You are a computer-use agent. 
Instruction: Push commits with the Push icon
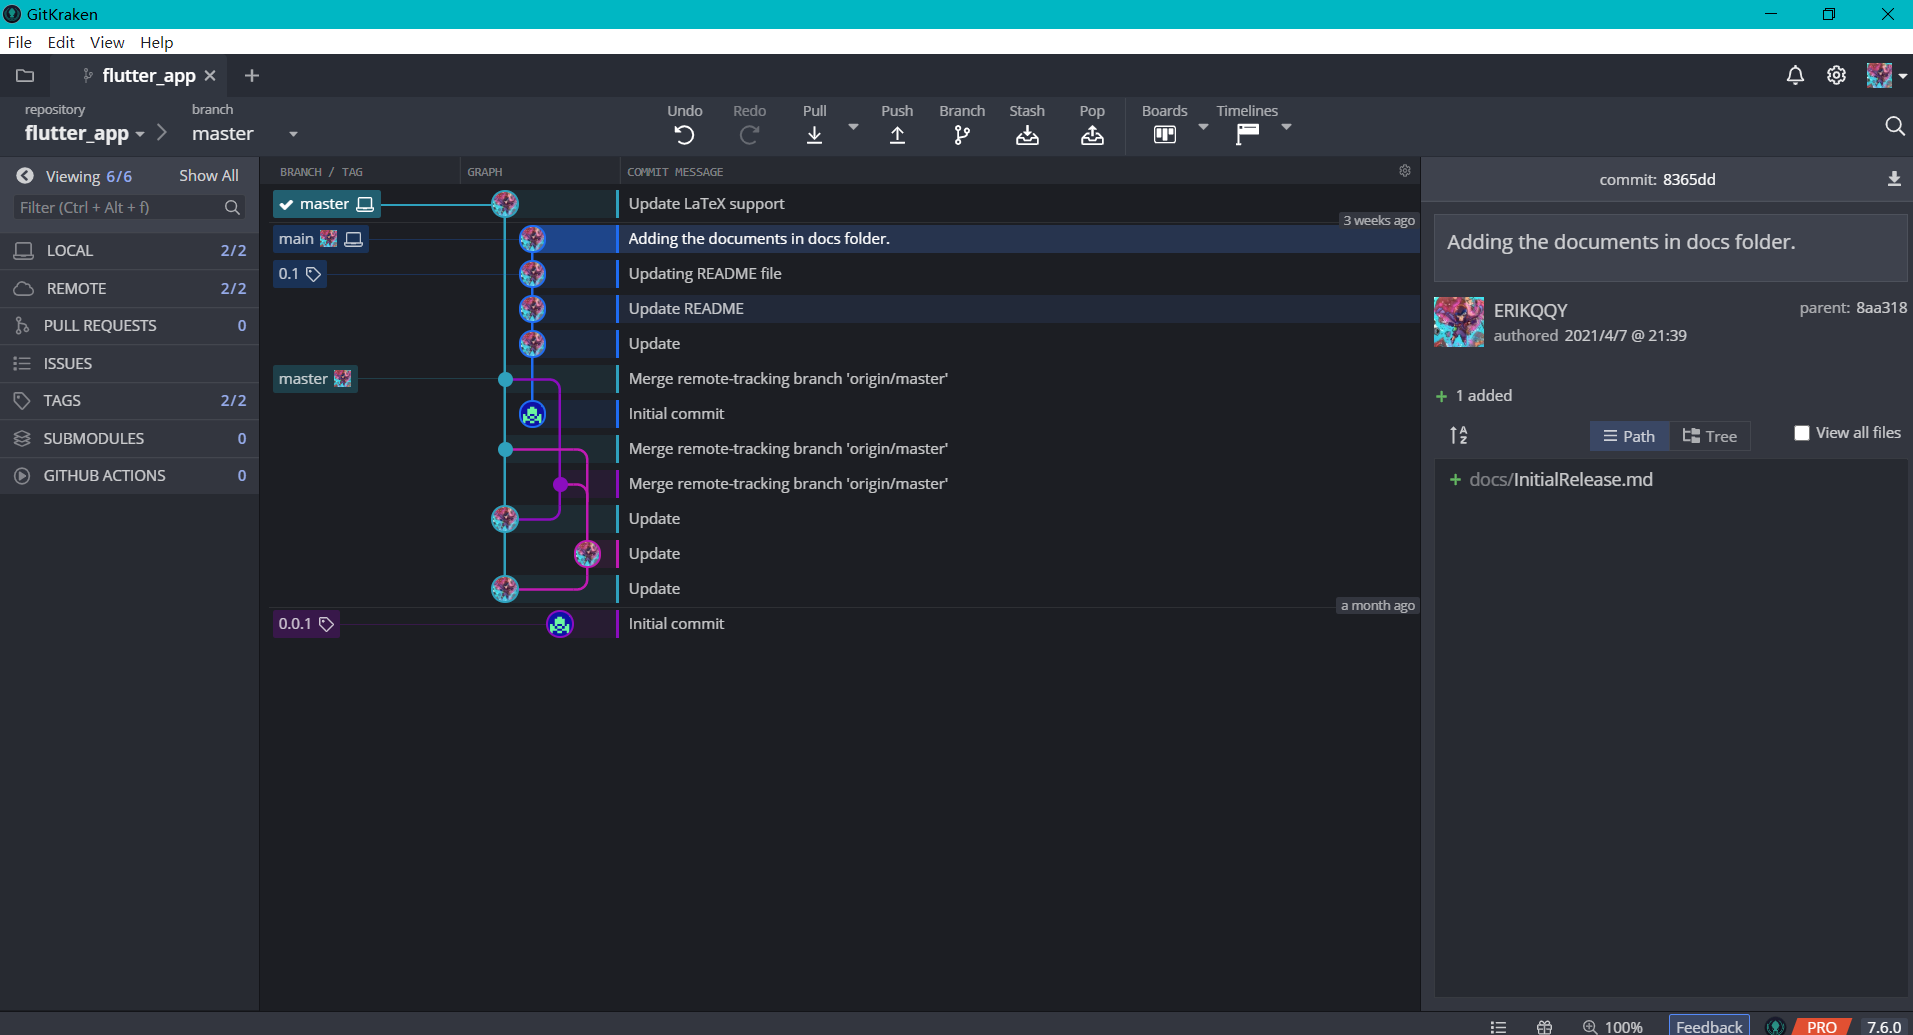(x=897, y=135)
